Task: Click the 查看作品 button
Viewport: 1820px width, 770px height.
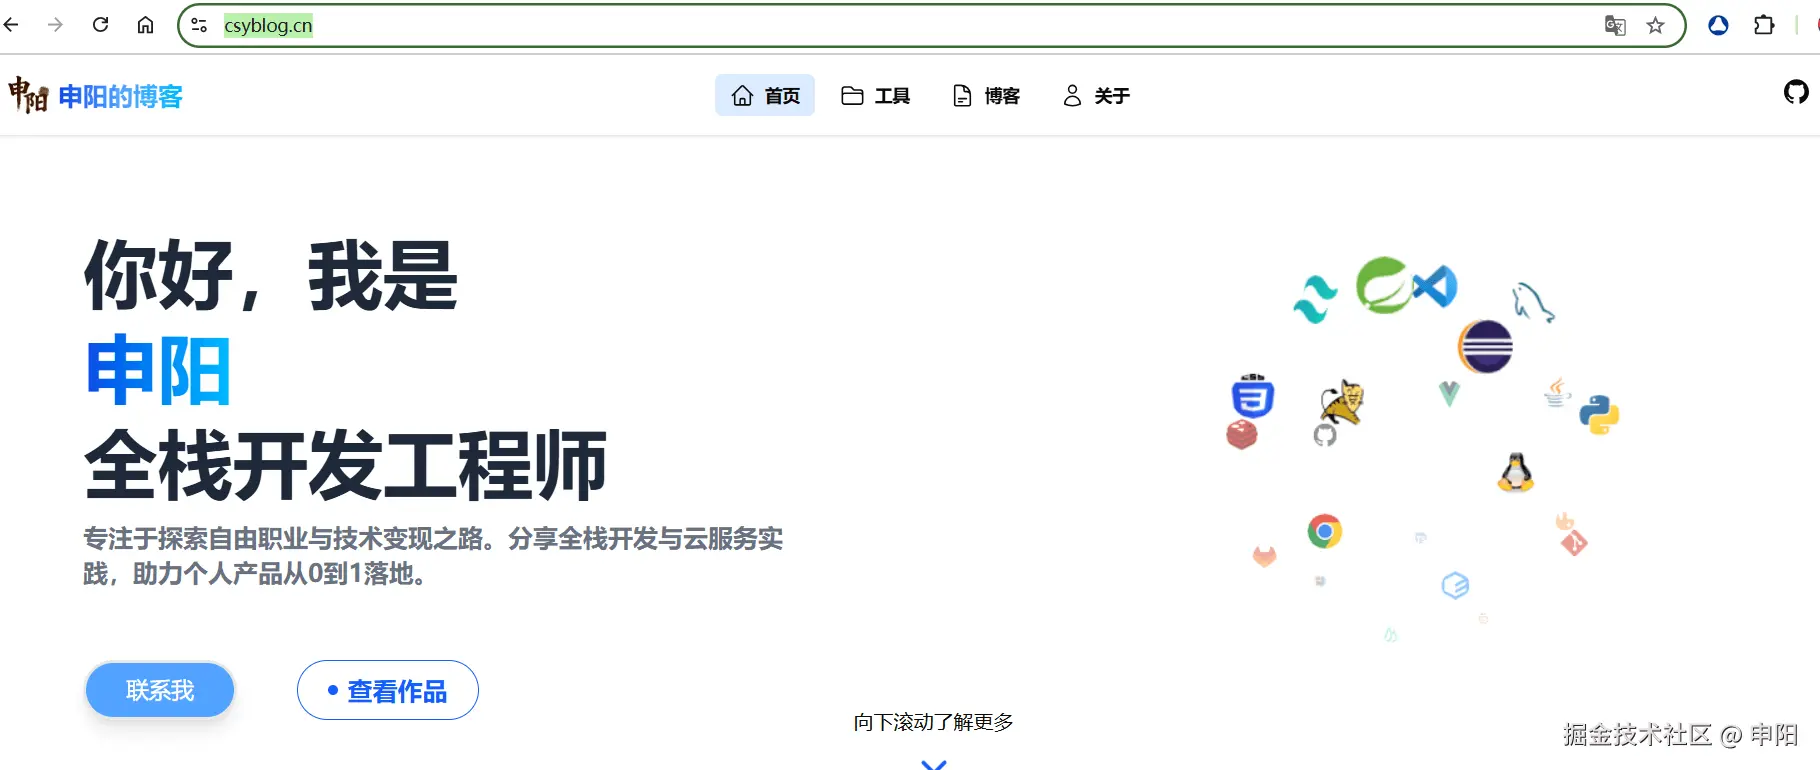Action: (x=388, y=690)
